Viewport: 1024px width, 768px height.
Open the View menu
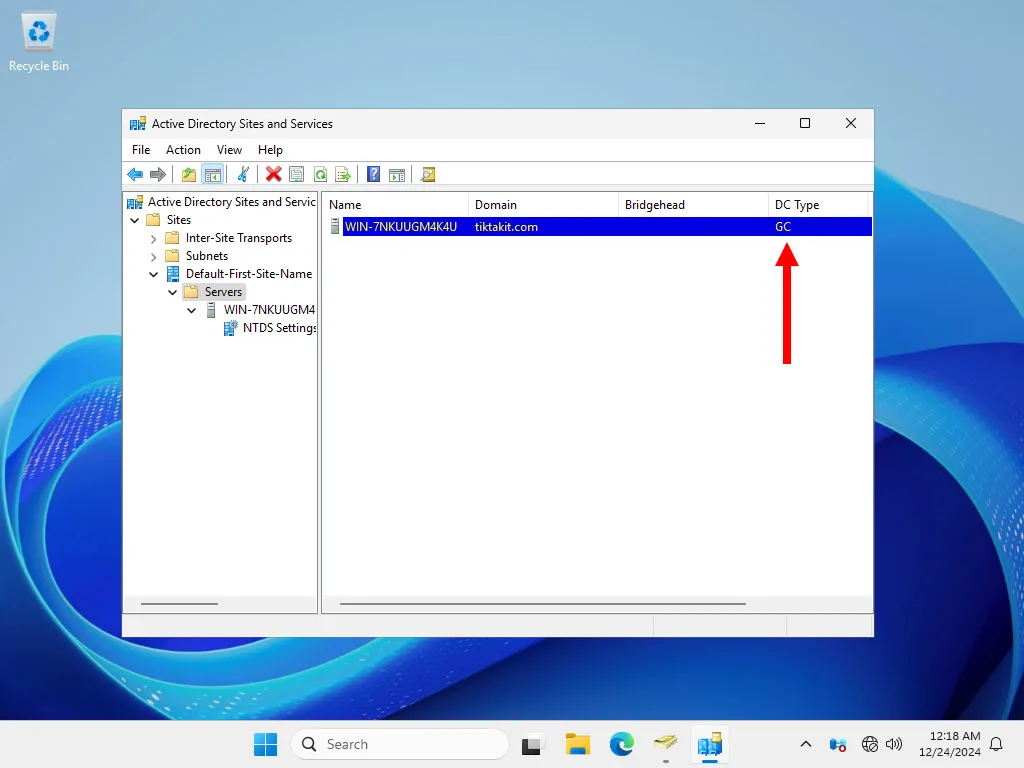(229, 150)
